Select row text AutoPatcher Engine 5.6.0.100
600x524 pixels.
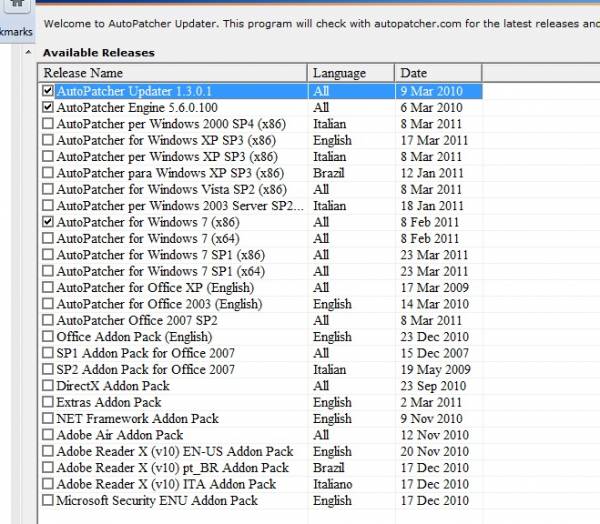[x=137, y=108]
